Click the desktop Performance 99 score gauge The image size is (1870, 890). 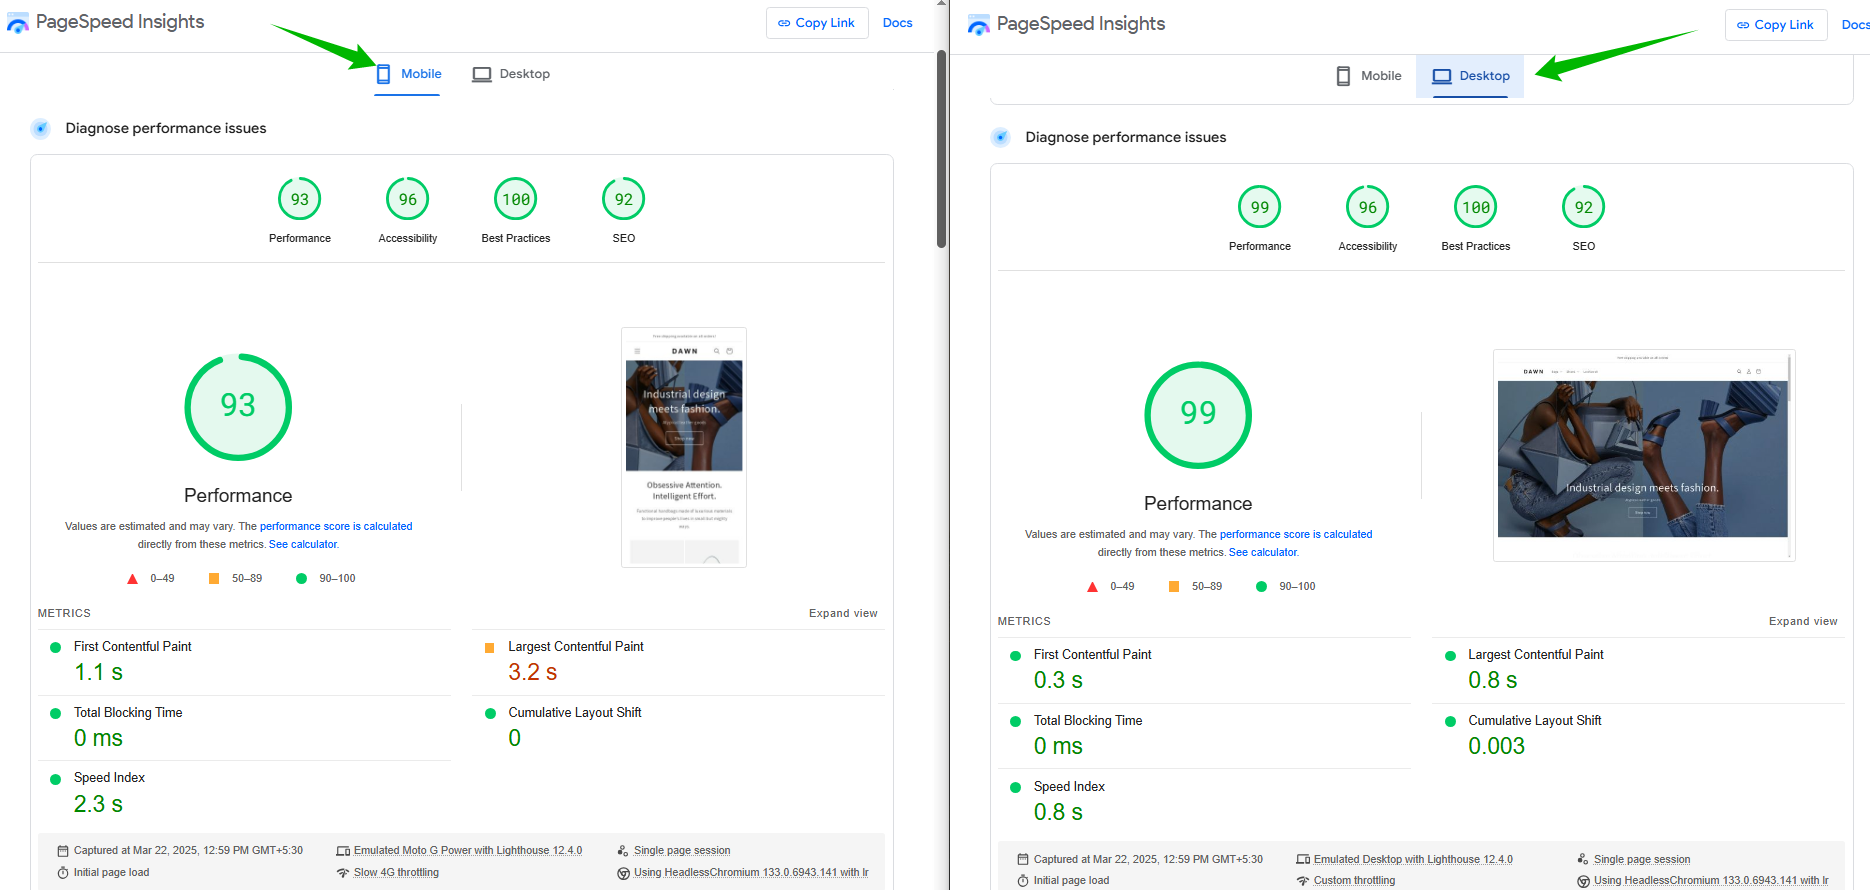[x=1260, y=208]
